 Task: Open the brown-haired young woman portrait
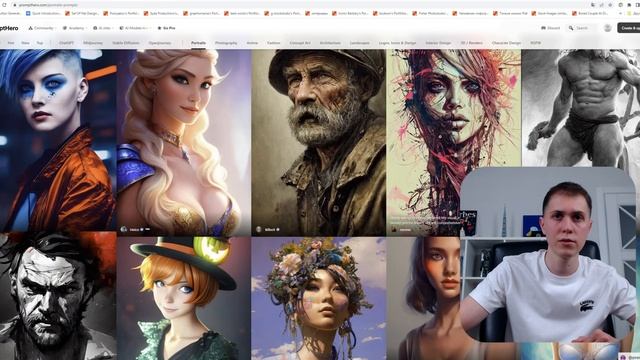pyautogui.click(x=423, y=298)
